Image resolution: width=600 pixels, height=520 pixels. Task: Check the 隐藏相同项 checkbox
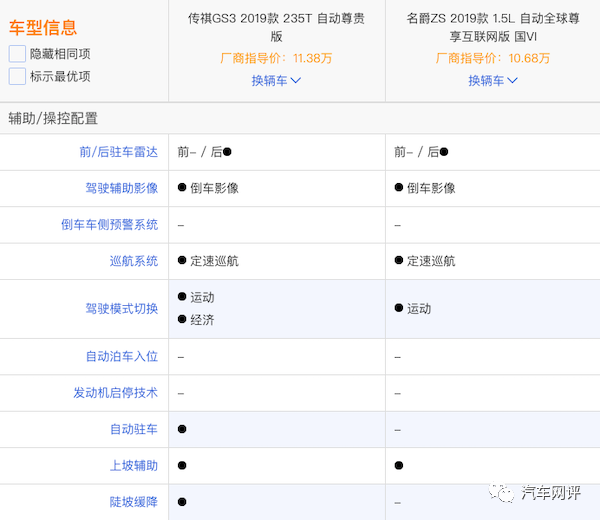click(17, 54)
